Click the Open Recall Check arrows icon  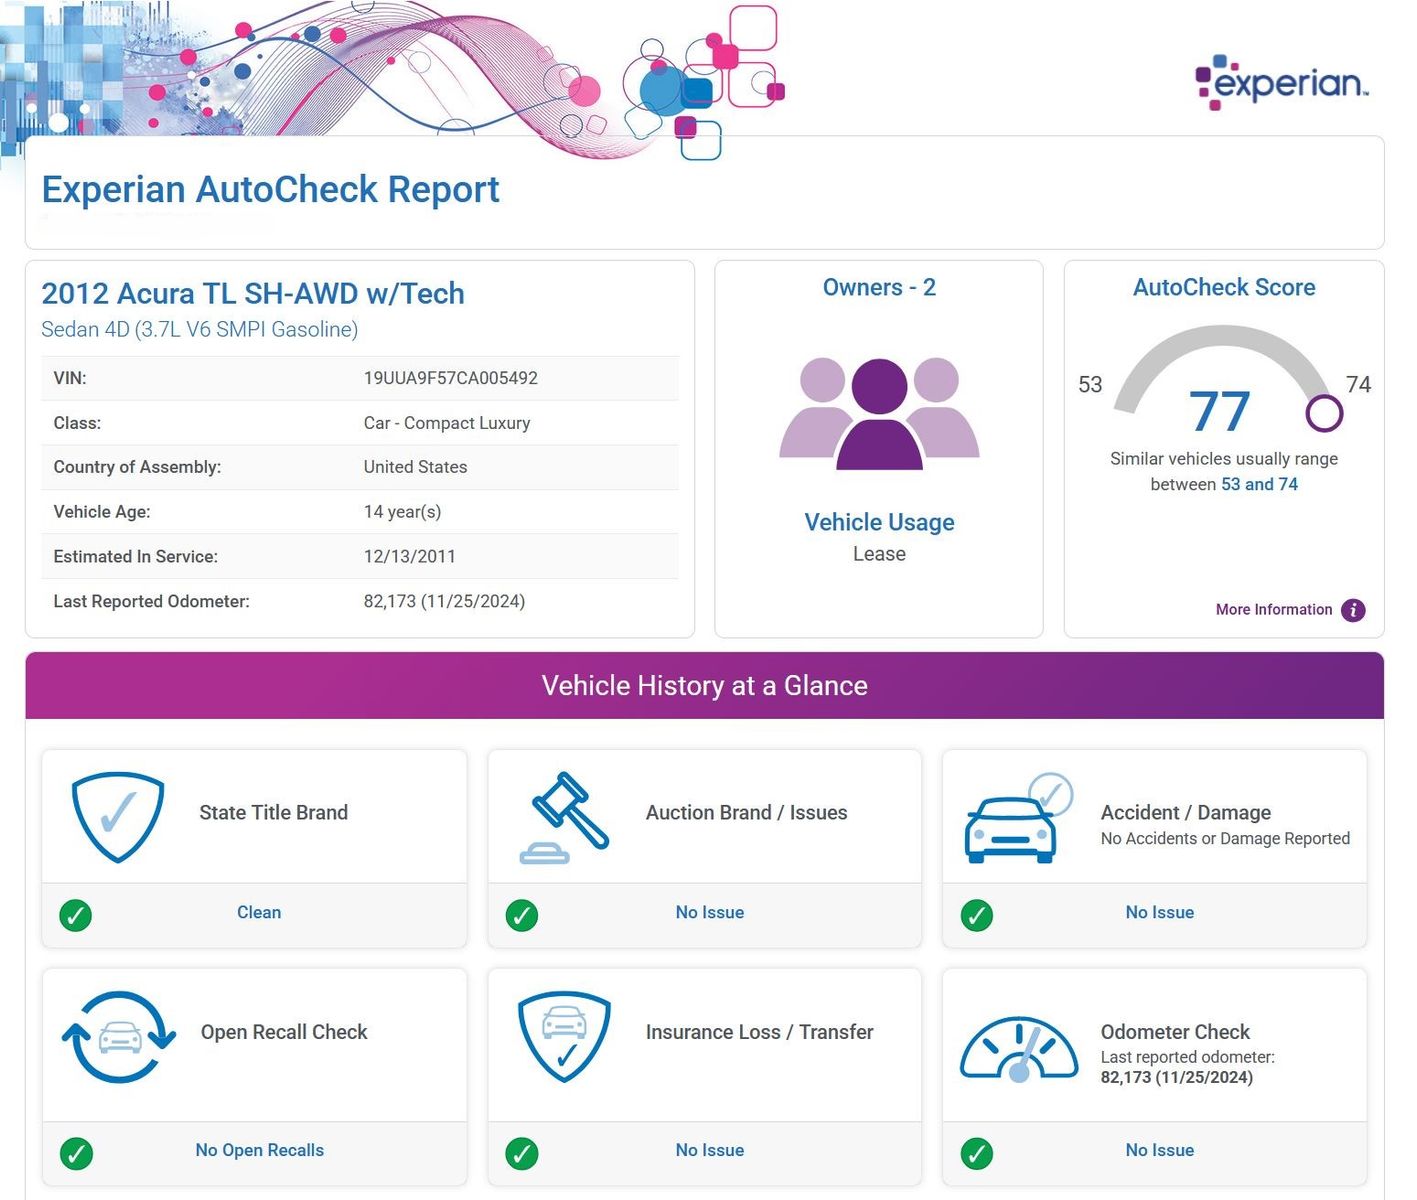coord(119,1037)
